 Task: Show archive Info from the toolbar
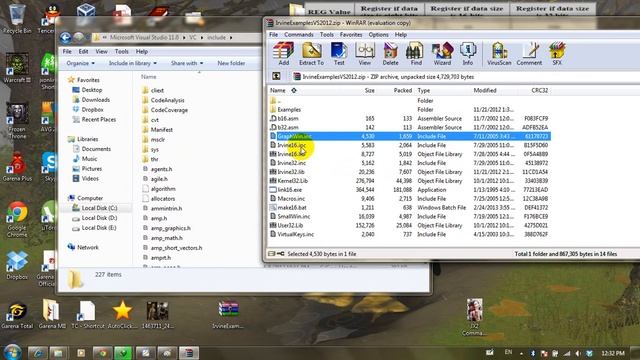[x=468, y=53]
